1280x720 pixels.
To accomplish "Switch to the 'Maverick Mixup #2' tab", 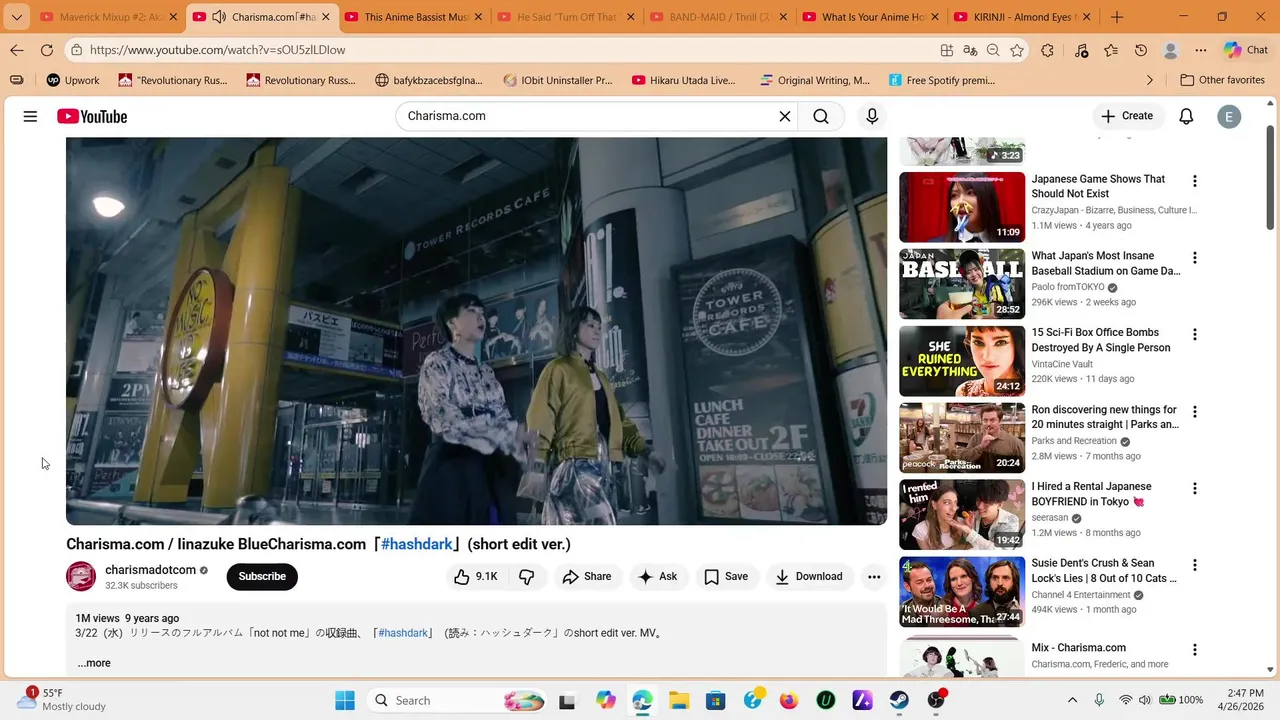I will [108, 17].
